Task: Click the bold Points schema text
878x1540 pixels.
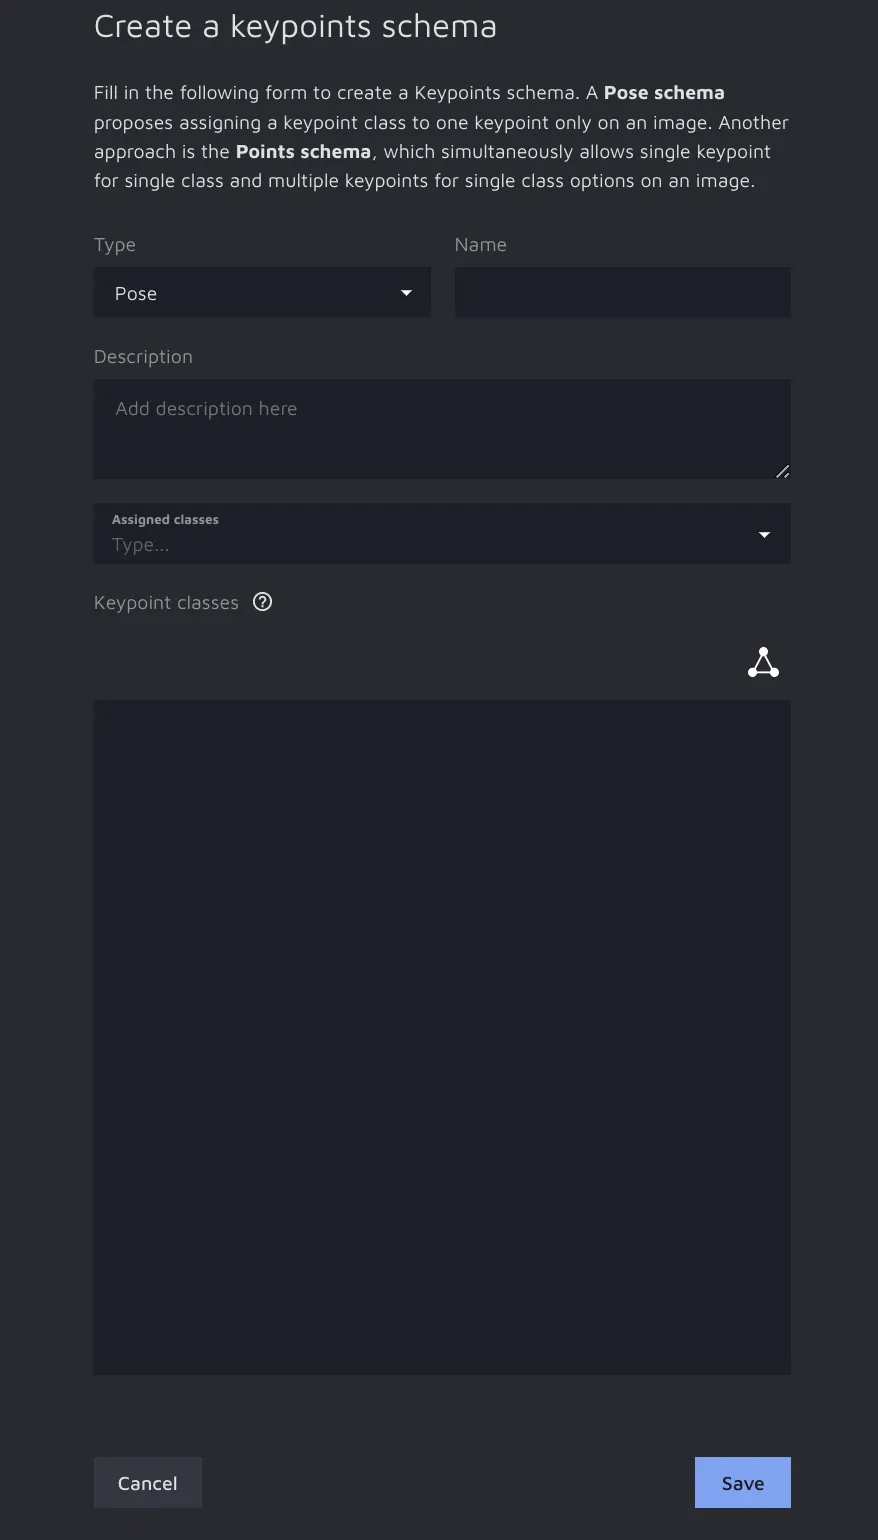Action: (x=303, y=152)
